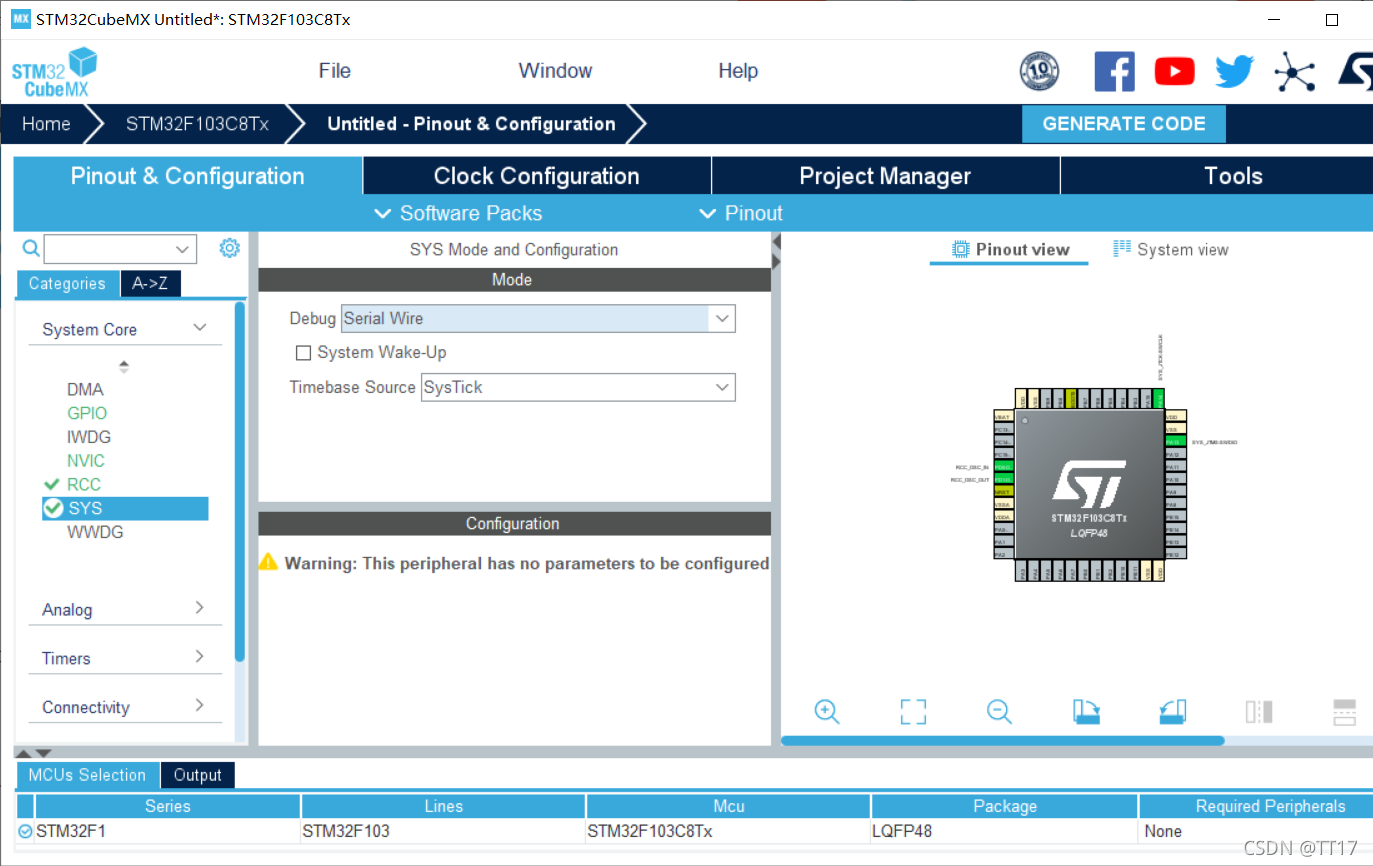The image size is (1373, 866).
Task: Switch to the Tools tab
Action: click(1217, 176)
